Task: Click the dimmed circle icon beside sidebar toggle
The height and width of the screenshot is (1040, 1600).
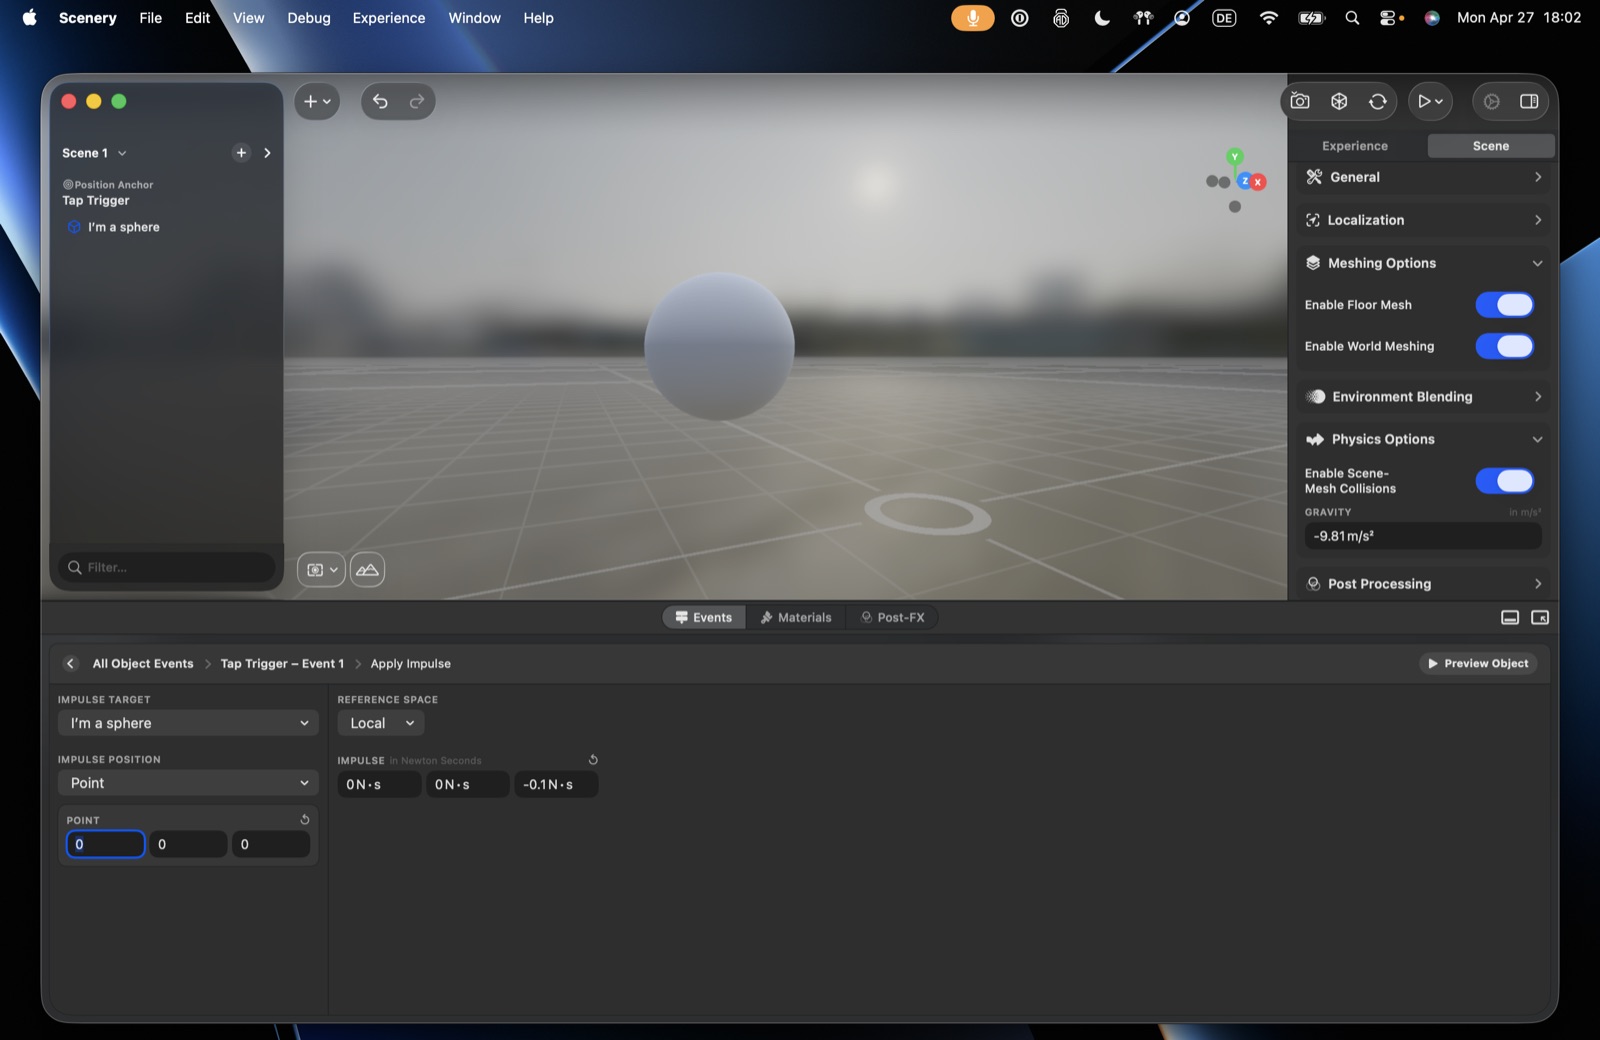Action: coord(1491,101)
